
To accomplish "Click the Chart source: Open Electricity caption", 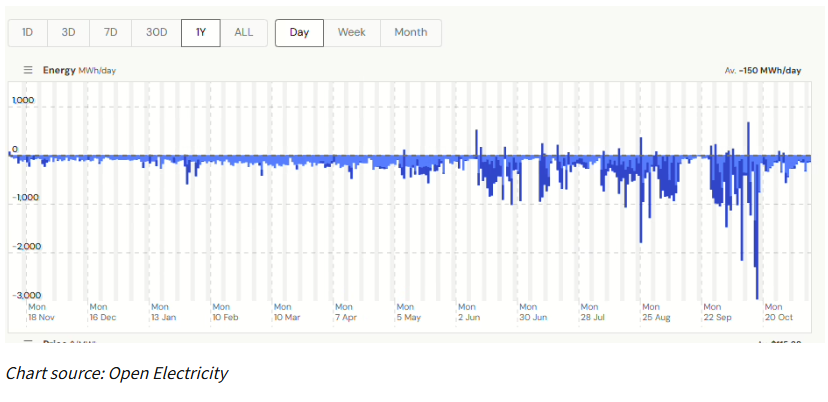I will [x=117, y=373].
